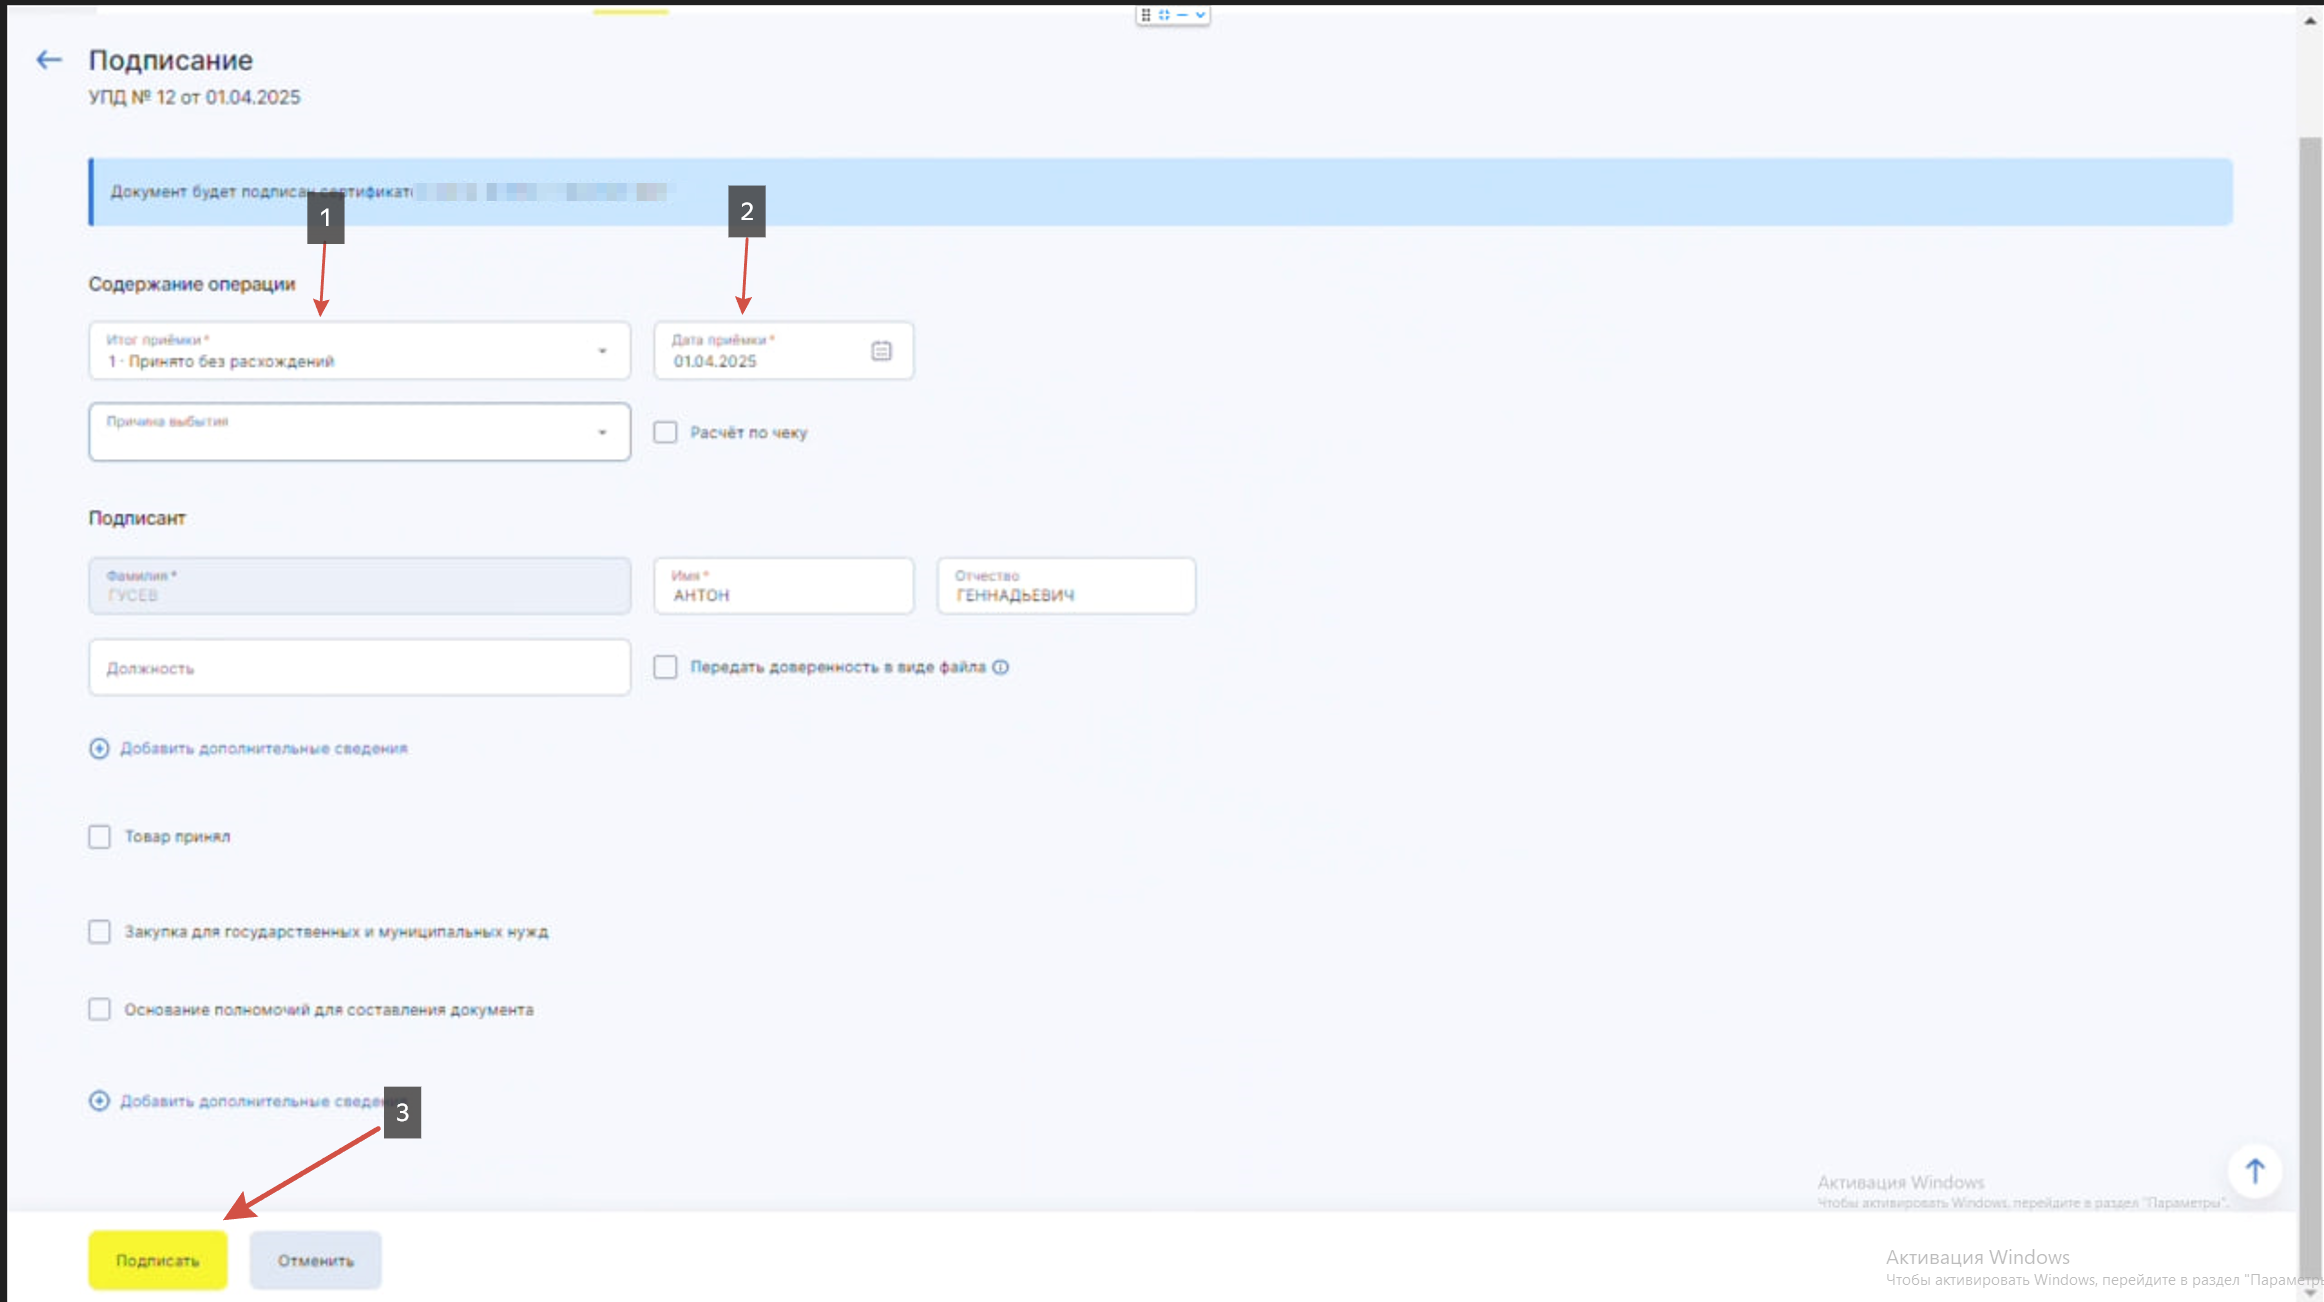2324x1302 pixels.
Task: Enable Передать доверенность в виде файла checkbox
Action: [x=665, y=667]
